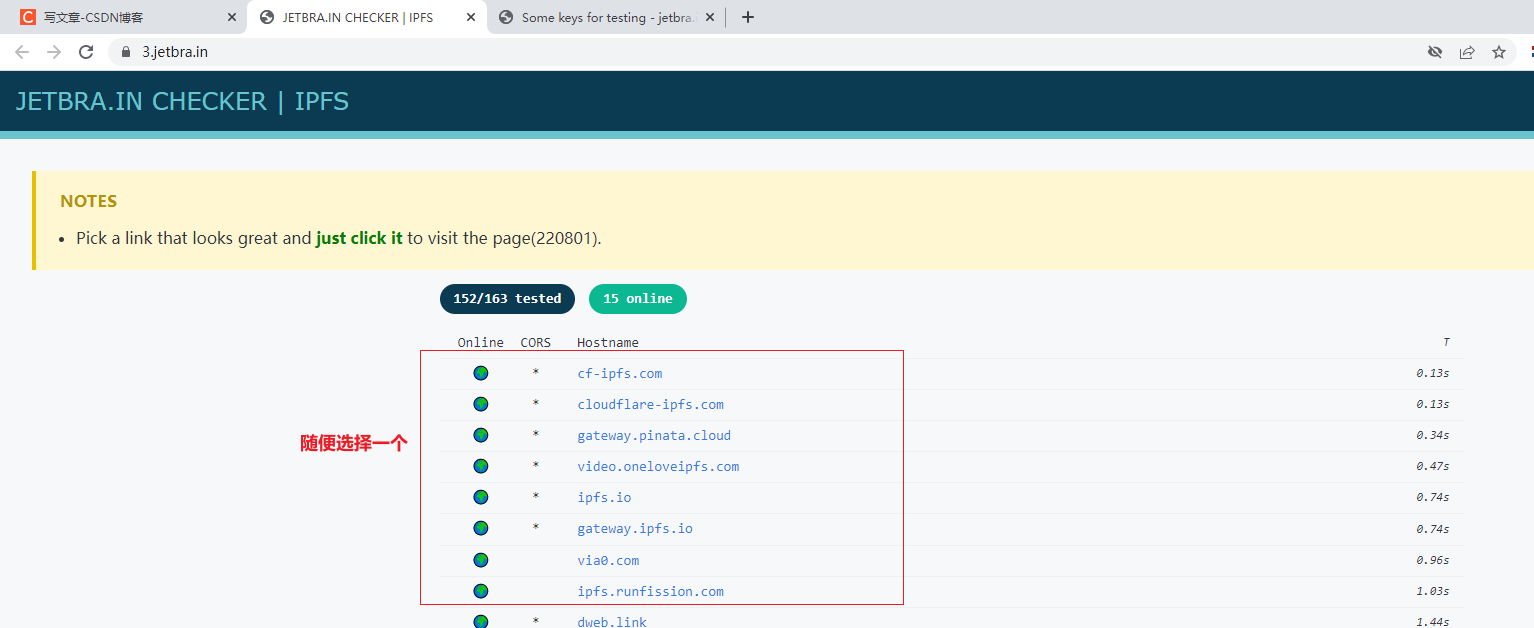This screenshot has width=1534, height=628.
Task: Click the online indicator beside via0.com
Action: 481,560
